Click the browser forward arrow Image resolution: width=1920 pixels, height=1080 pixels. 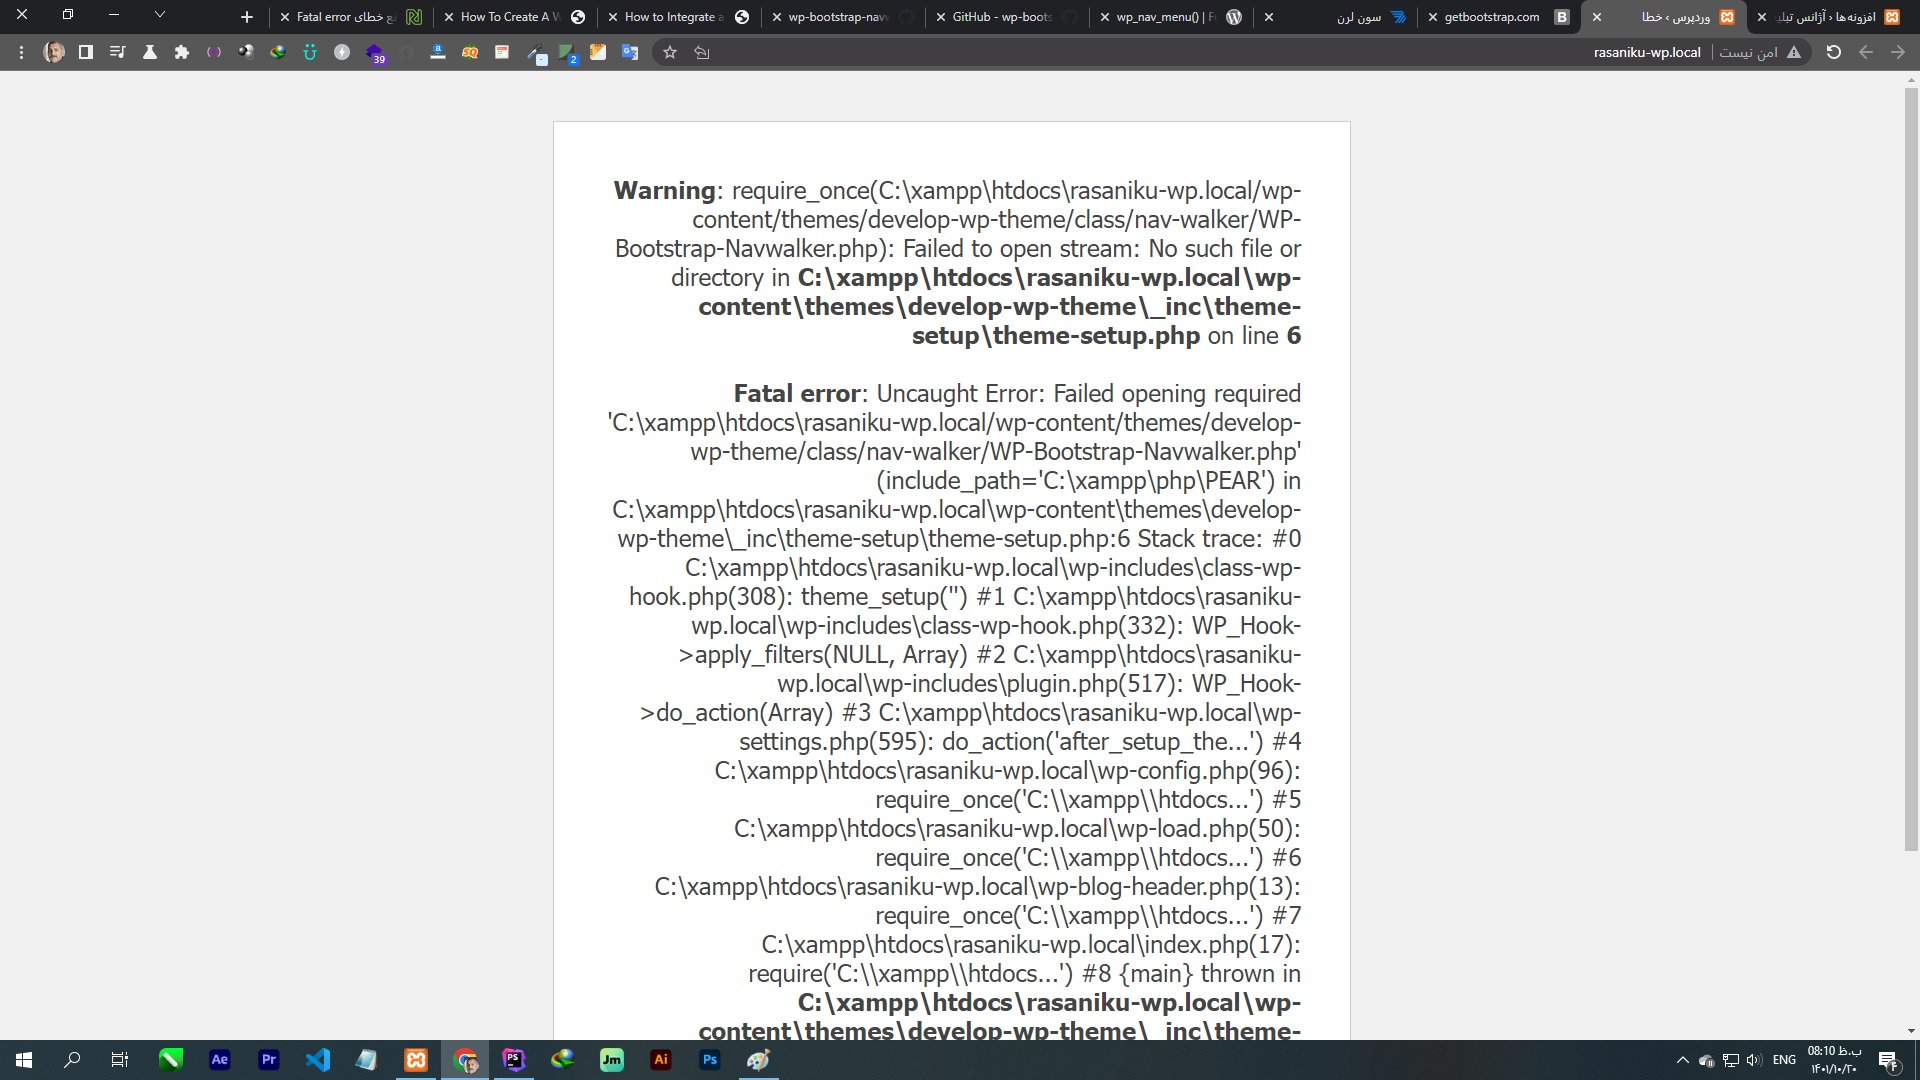tap(1898, 52)
